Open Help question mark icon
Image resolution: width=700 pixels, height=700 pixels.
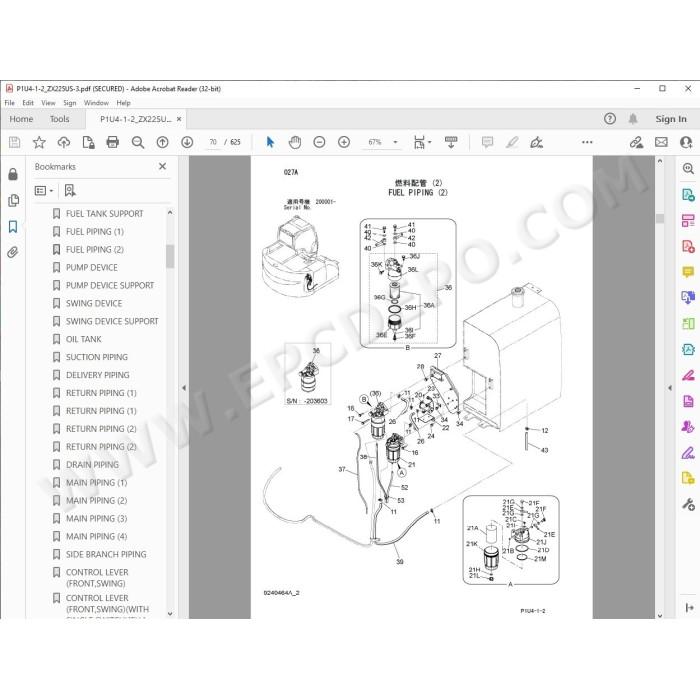coord(609,119)
